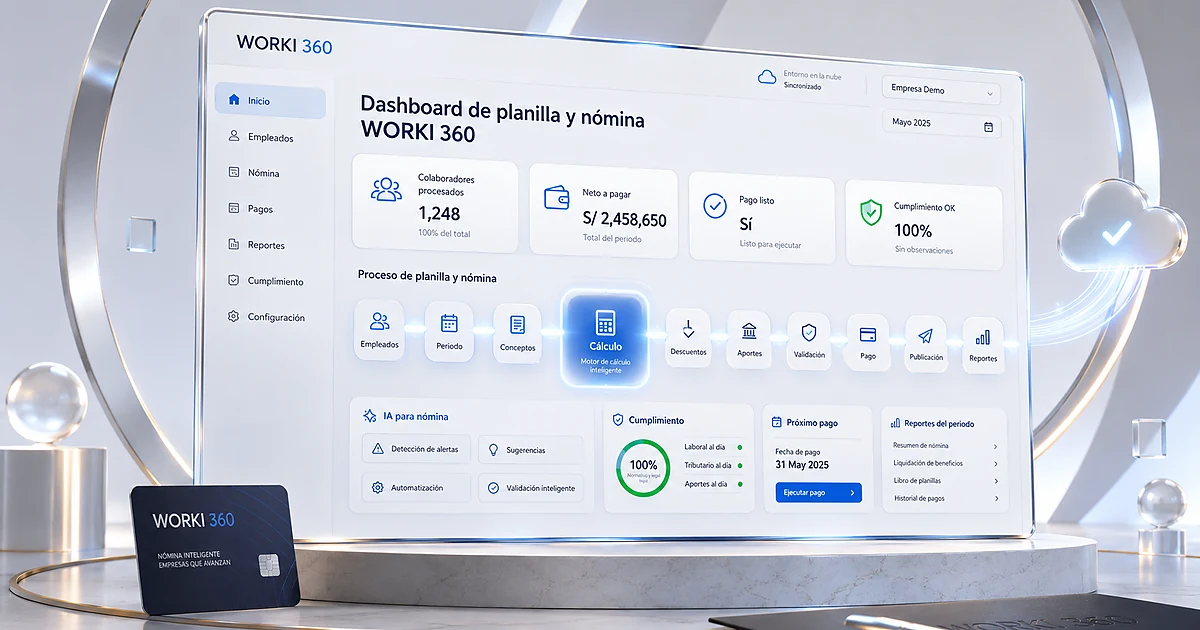The height and width of the screenshot is (630, 1200).
Task: Expand chevron next to Resumen de nómina
Action: point(995,447)
